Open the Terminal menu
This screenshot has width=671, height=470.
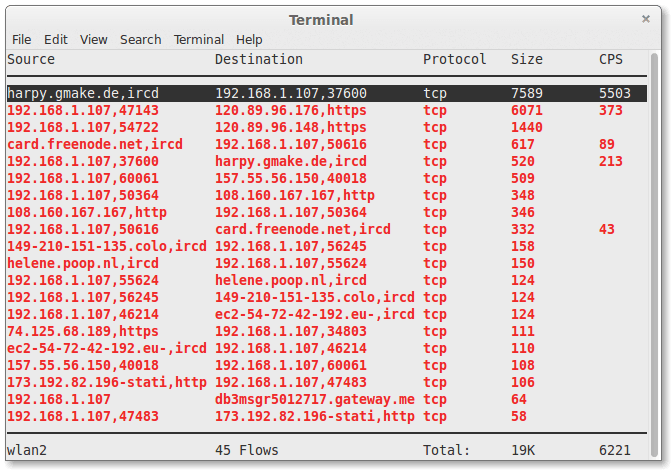tap(198, 40)
